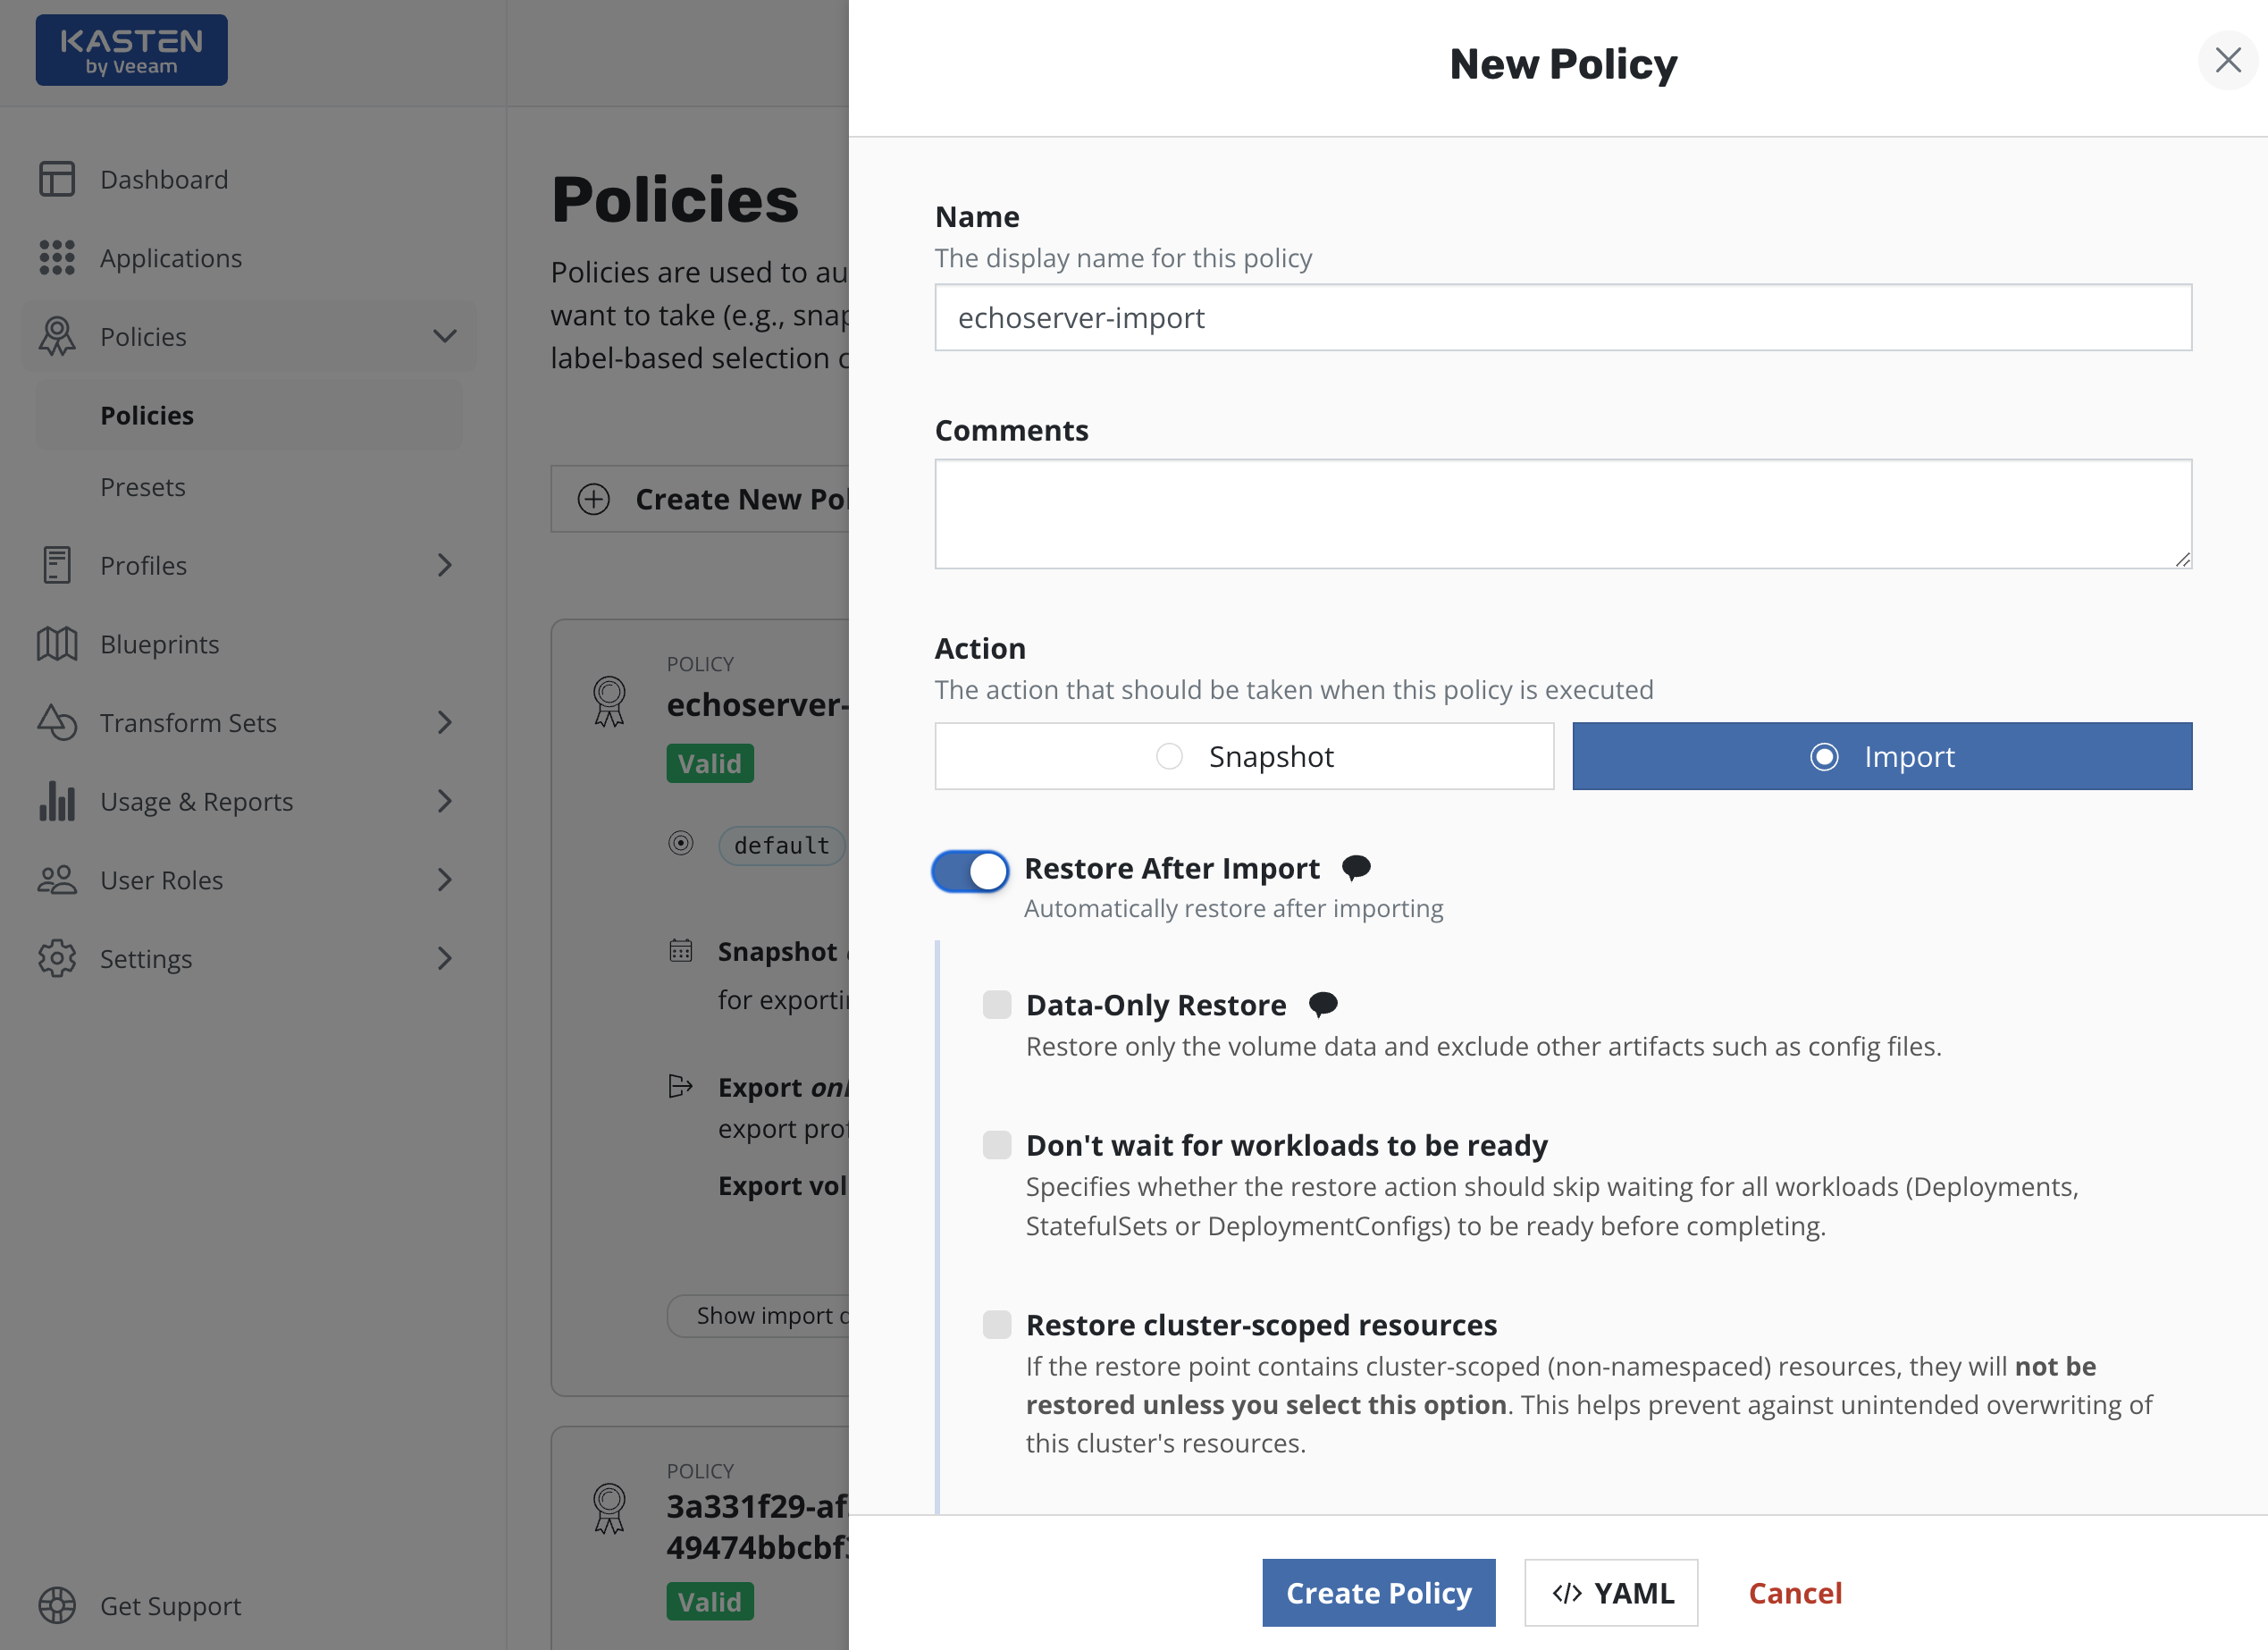Image resolution: width=2268 pixels, height=1650 pixels.
Task: Click the Create Policy button
Action: [1378, 1592]
